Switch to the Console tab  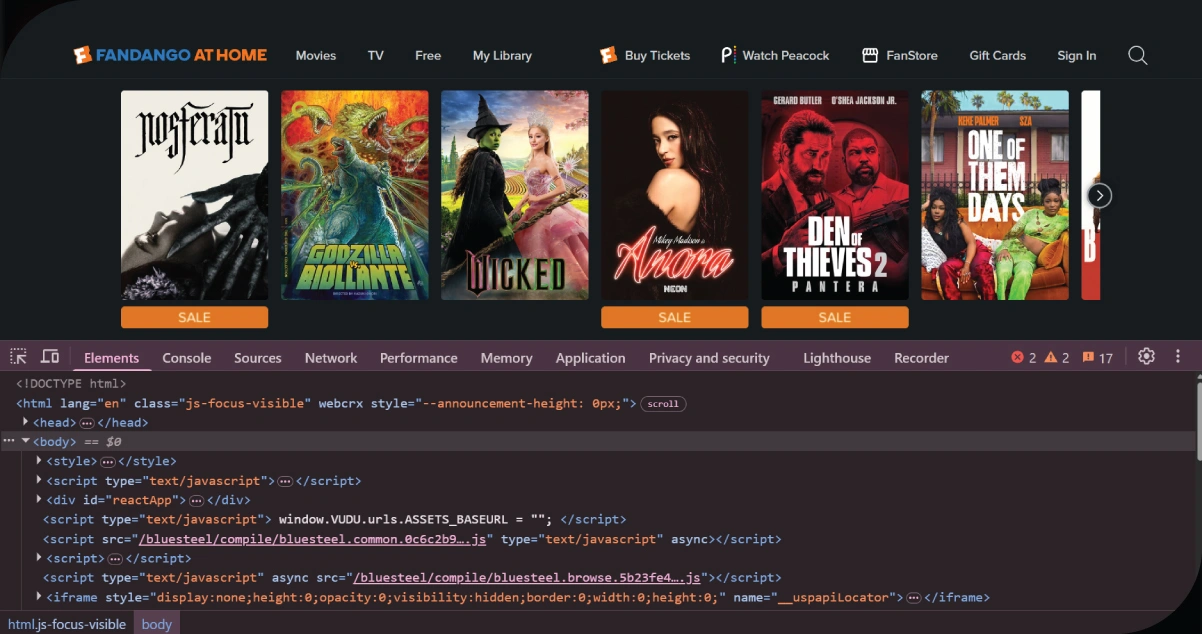coord(186,358)
